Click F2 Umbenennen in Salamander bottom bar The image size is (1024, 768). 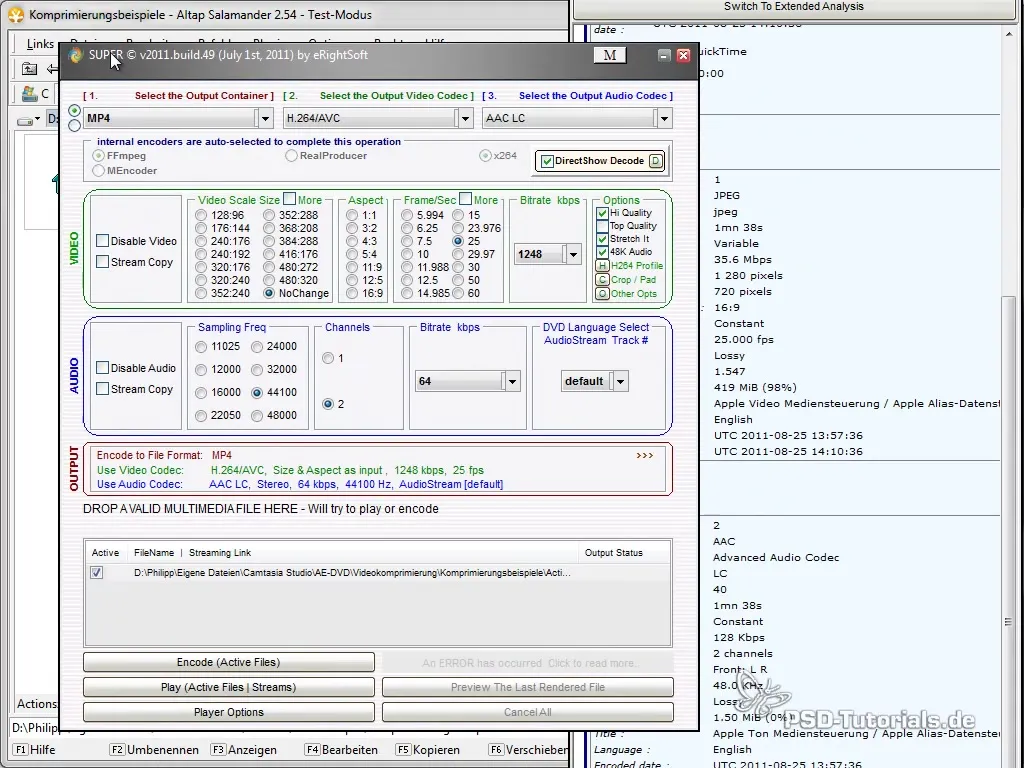155,750
